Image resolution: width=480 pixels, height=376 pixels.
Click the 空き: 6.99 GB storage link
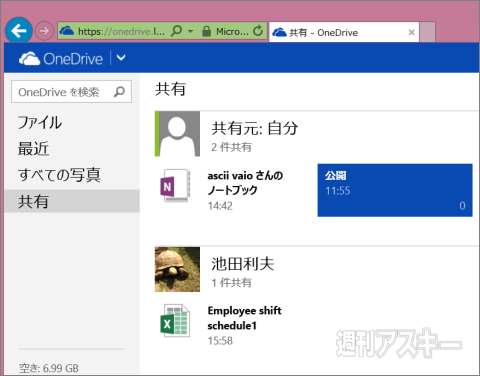[49, 368]
